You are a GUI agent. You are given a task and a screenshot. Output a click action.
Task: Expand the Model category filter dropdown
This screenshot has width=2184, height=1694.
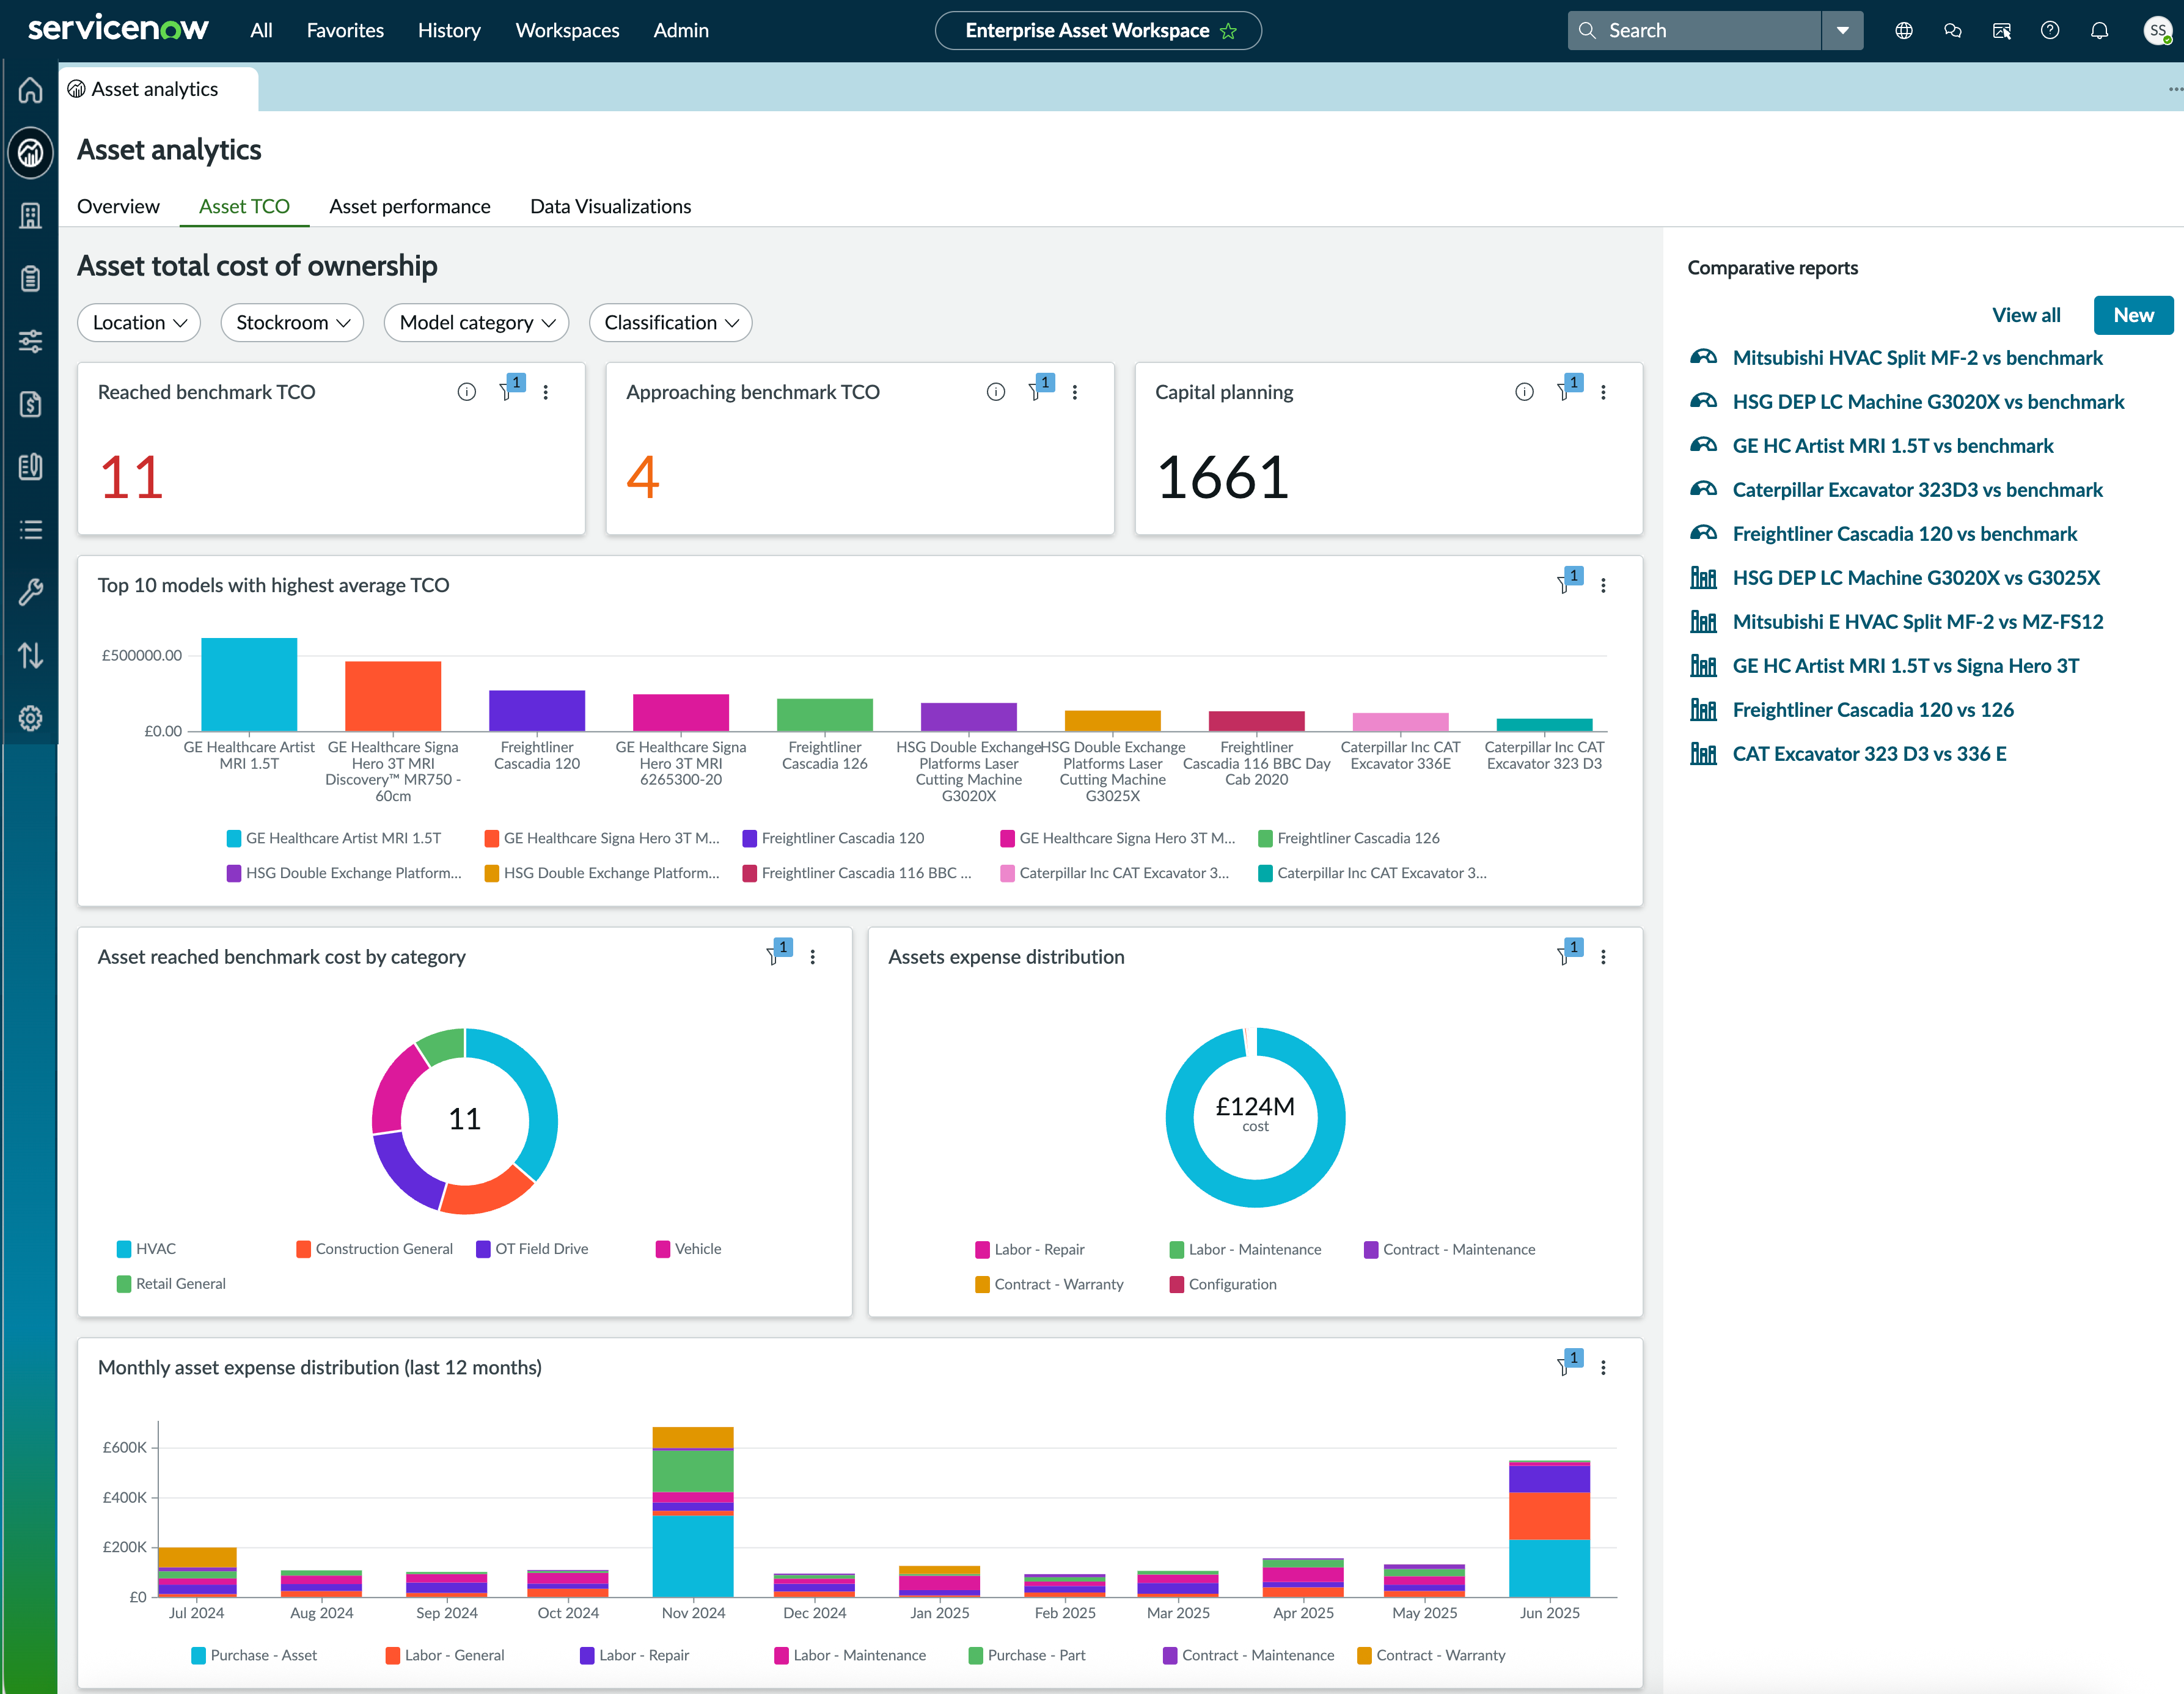[476, 323]
